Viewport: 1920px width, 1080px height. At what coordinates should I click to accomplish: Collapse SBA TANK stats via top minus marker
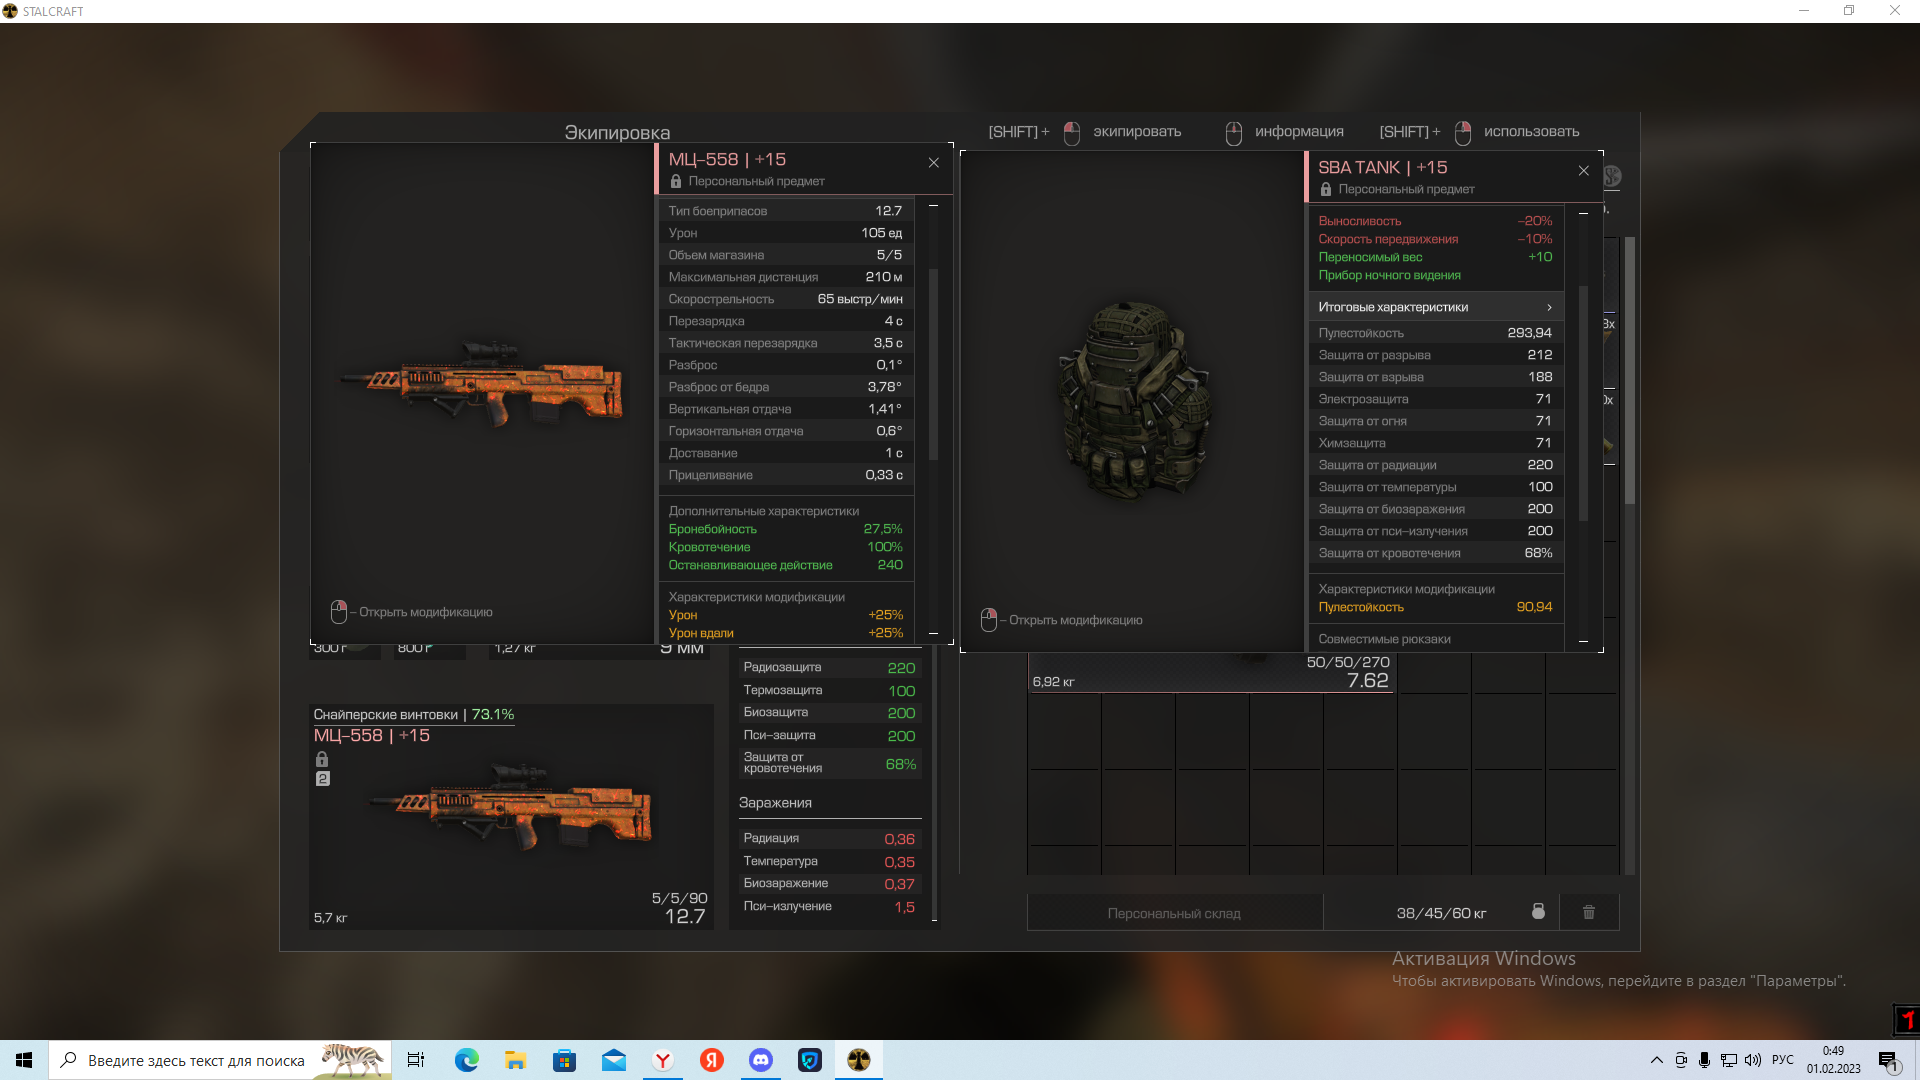coord(1583,214)
